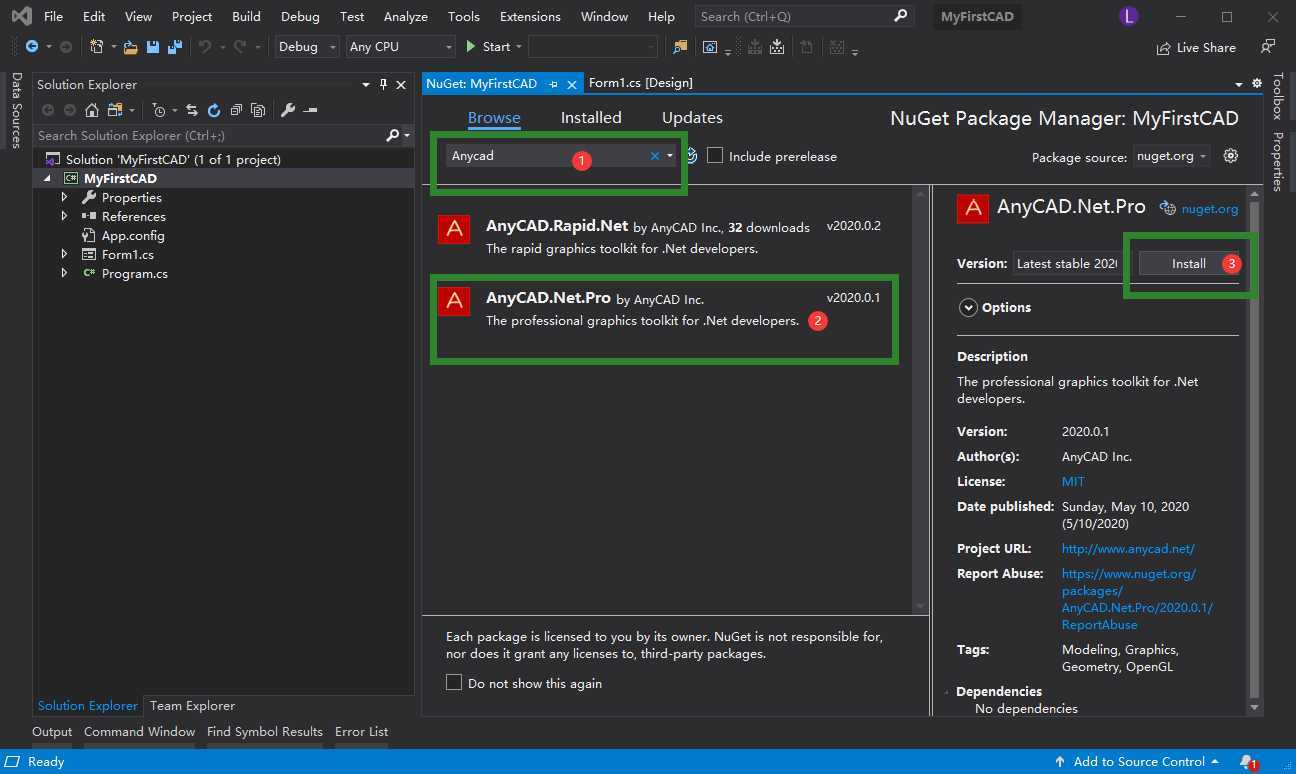
Task: Open Properties via wrench icon in Solution Explorer toolbar
Action: point(288,110)
